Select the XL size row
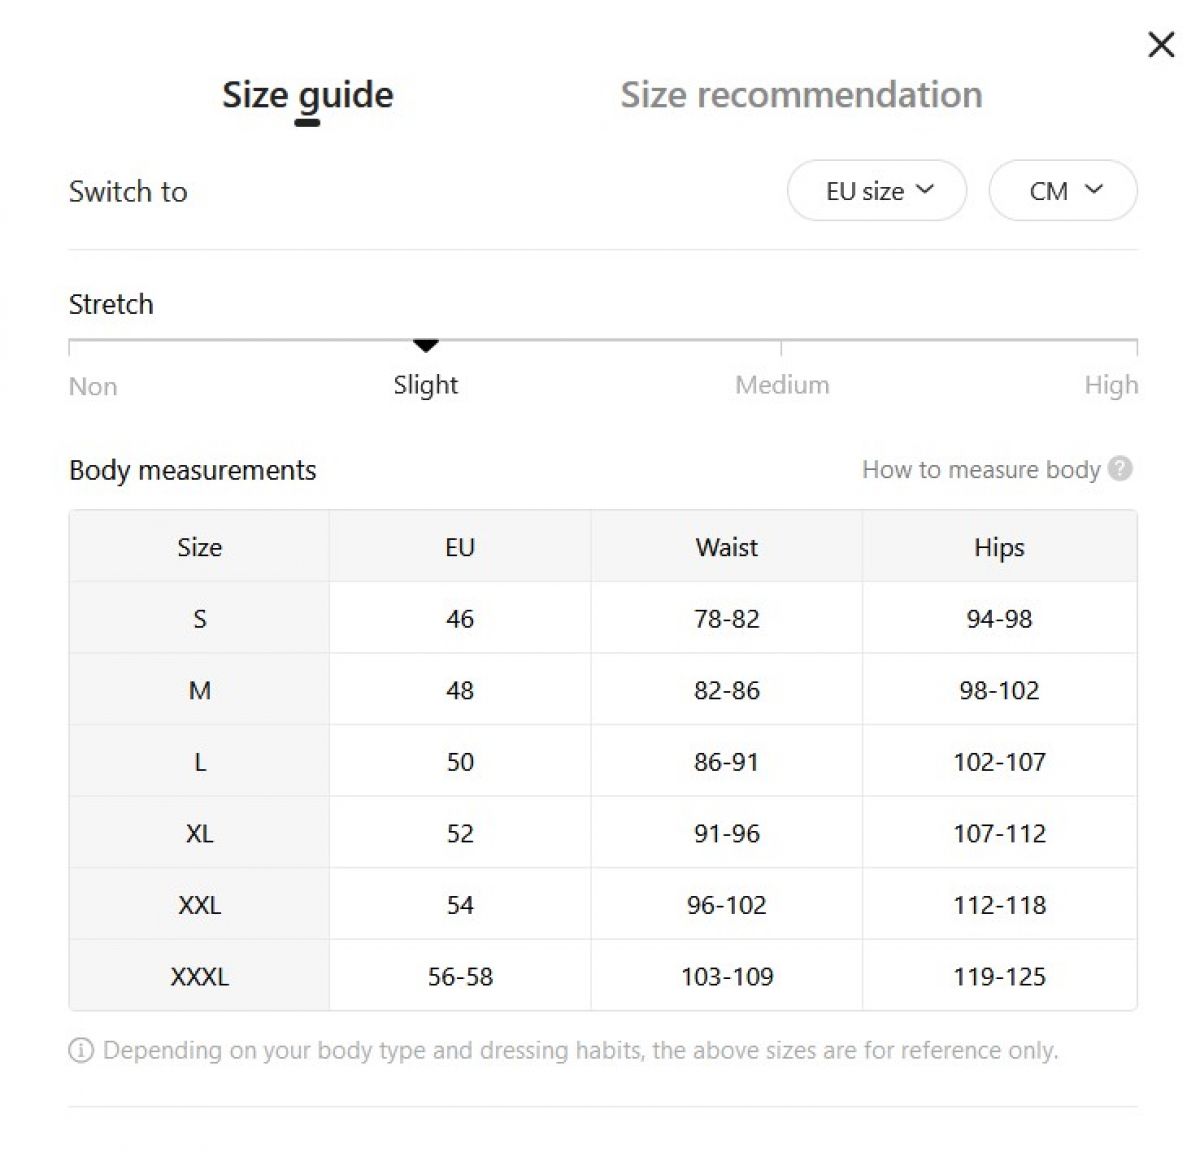1200x1165 pixels. [x=603, y=832]
